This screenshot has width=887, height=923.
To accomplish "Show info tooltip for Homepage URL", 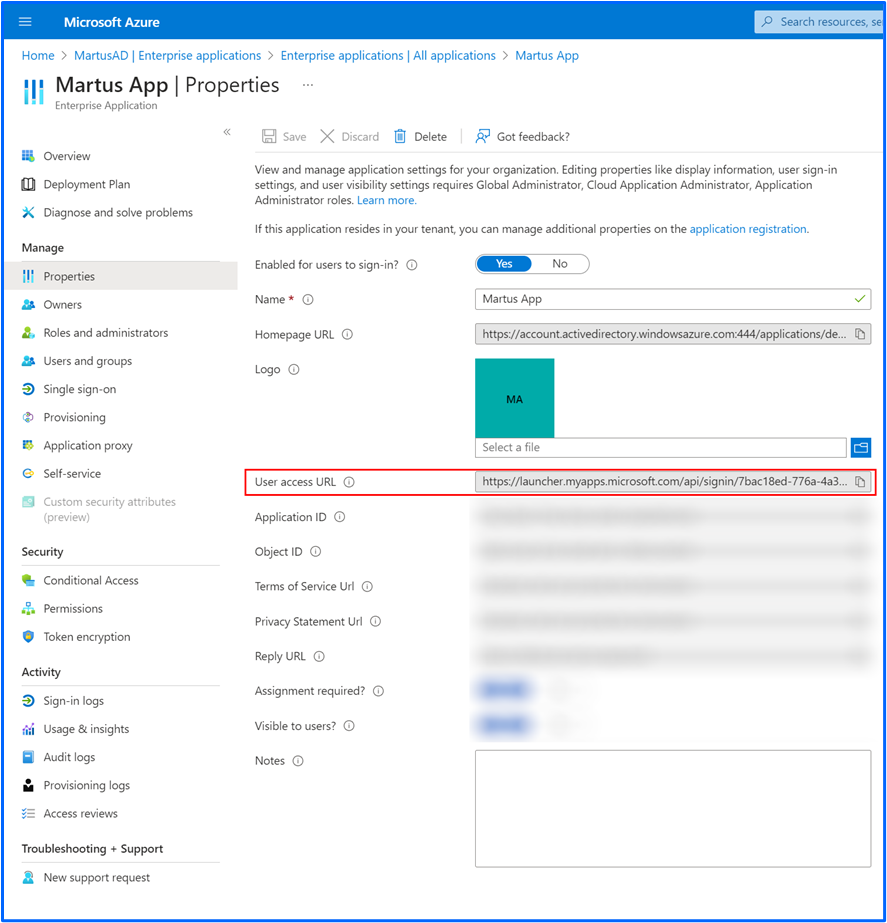I will (347, 334).
